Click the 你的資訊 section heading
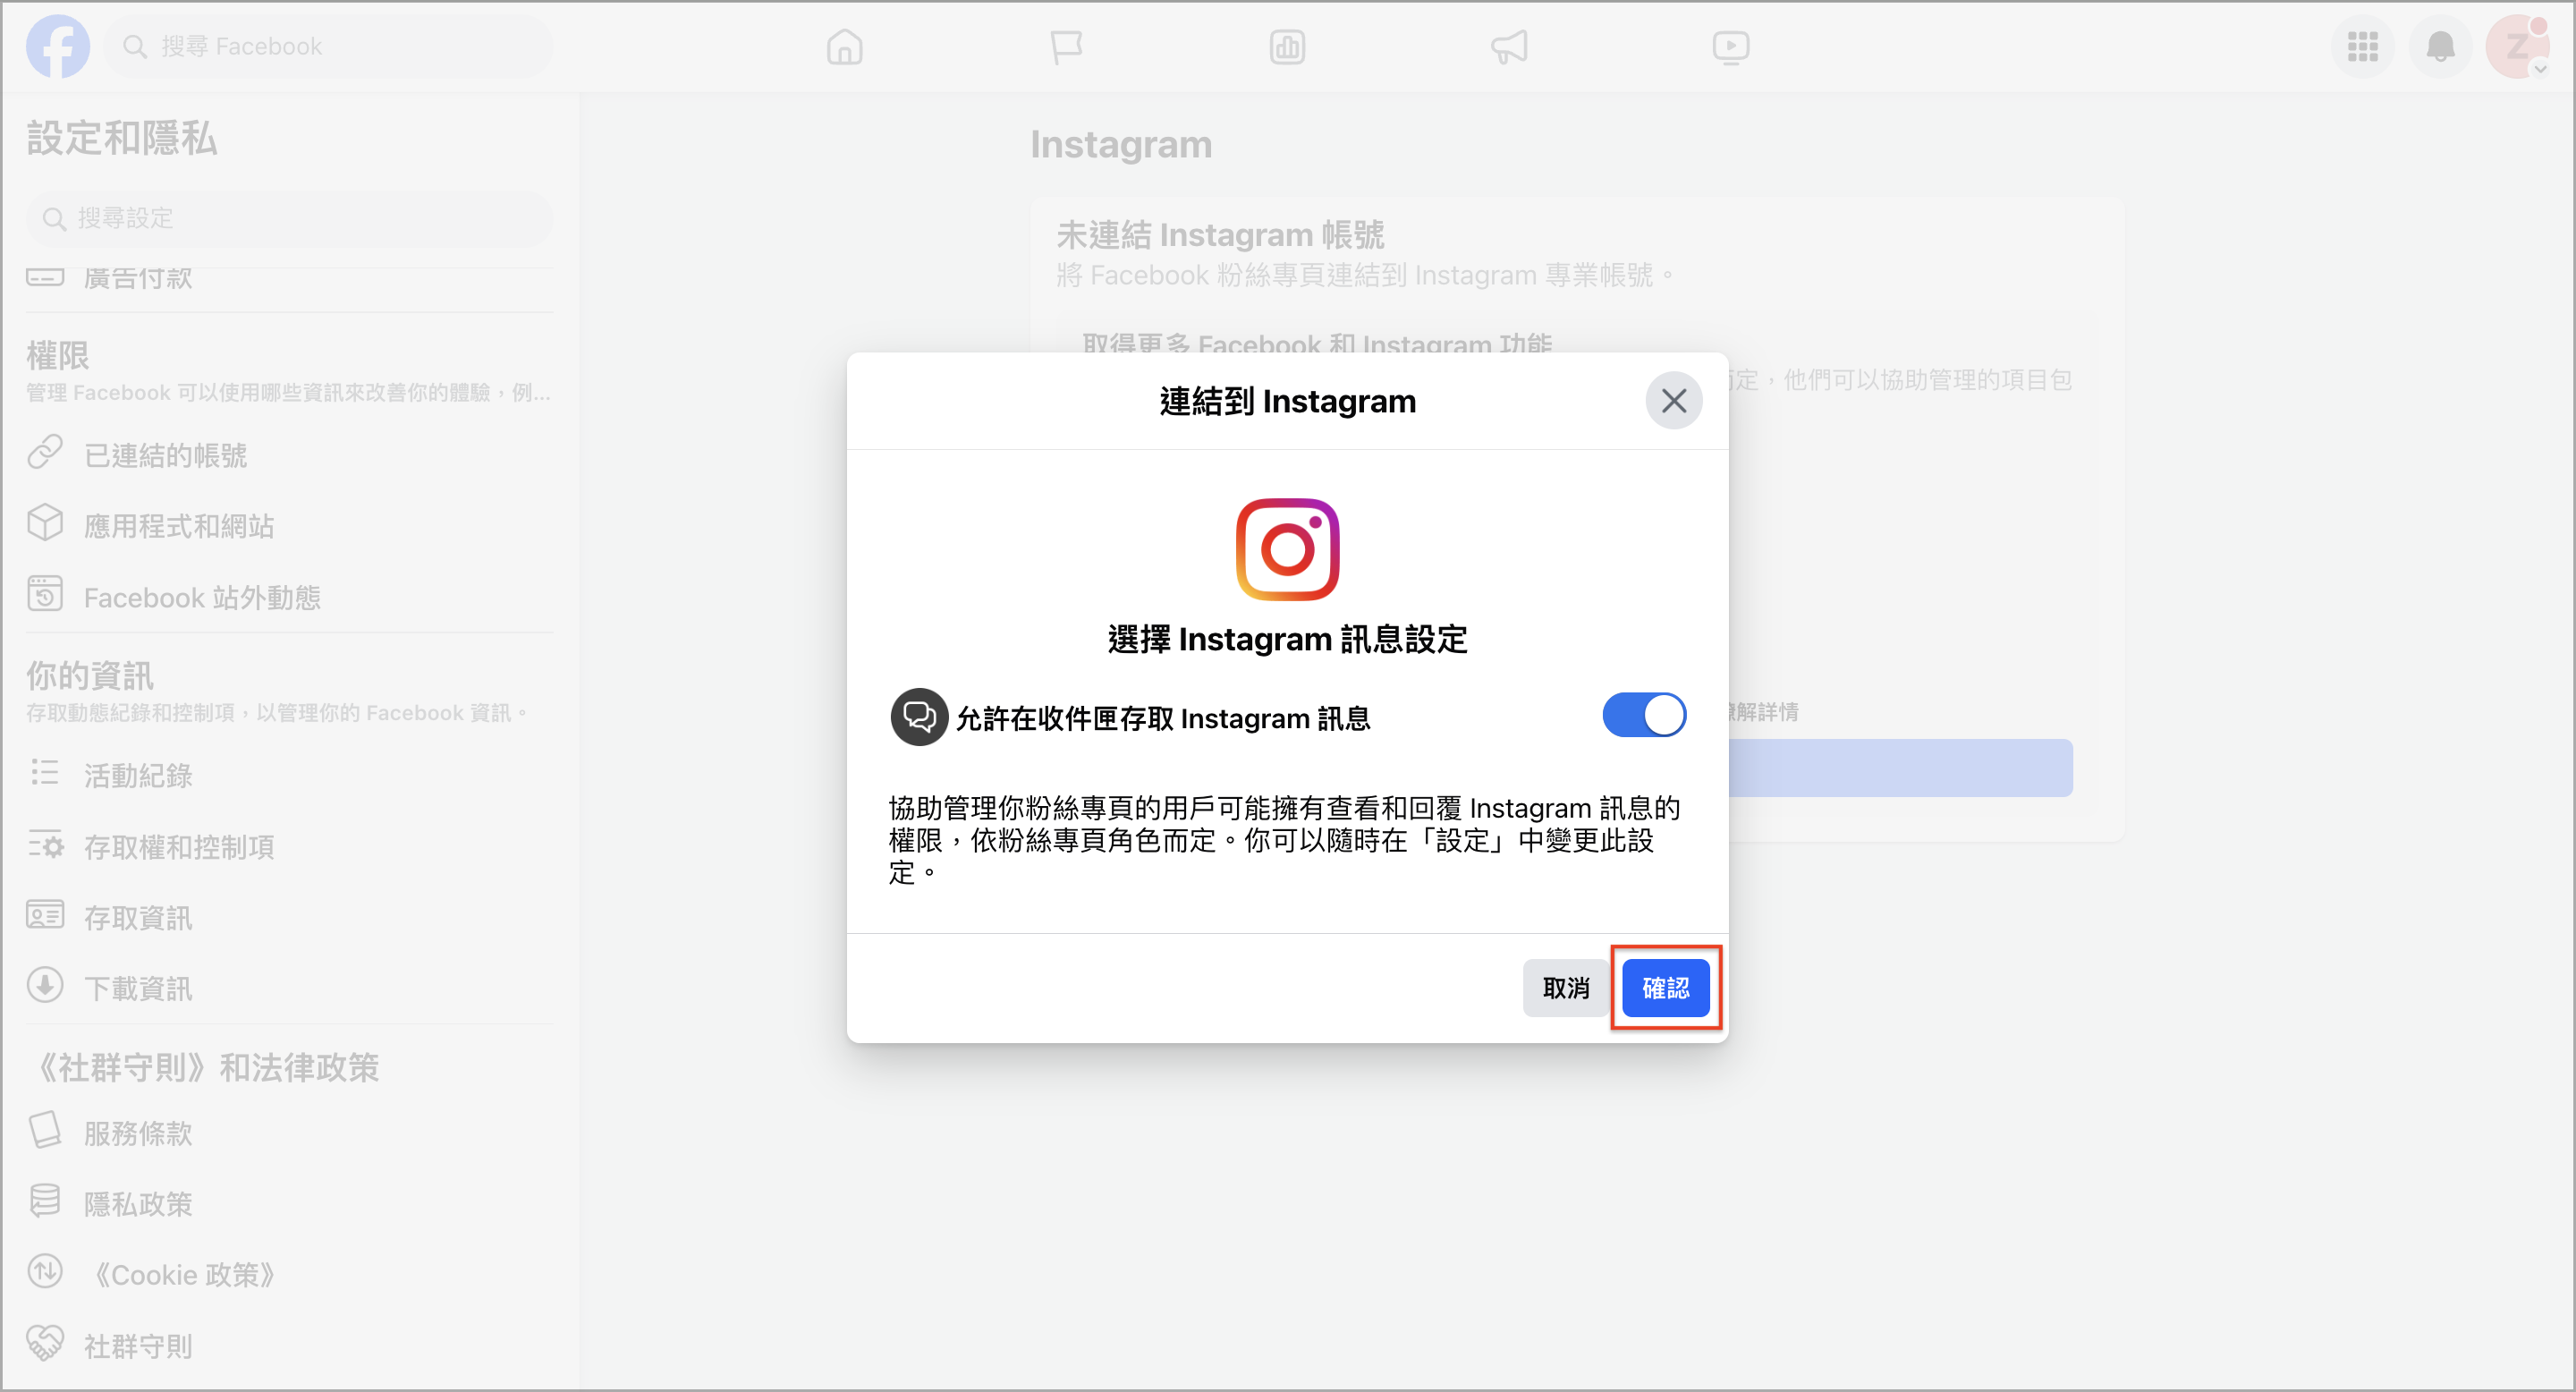The height and width of the screenshot is (1392, 2576). click(x=90, y=676)
